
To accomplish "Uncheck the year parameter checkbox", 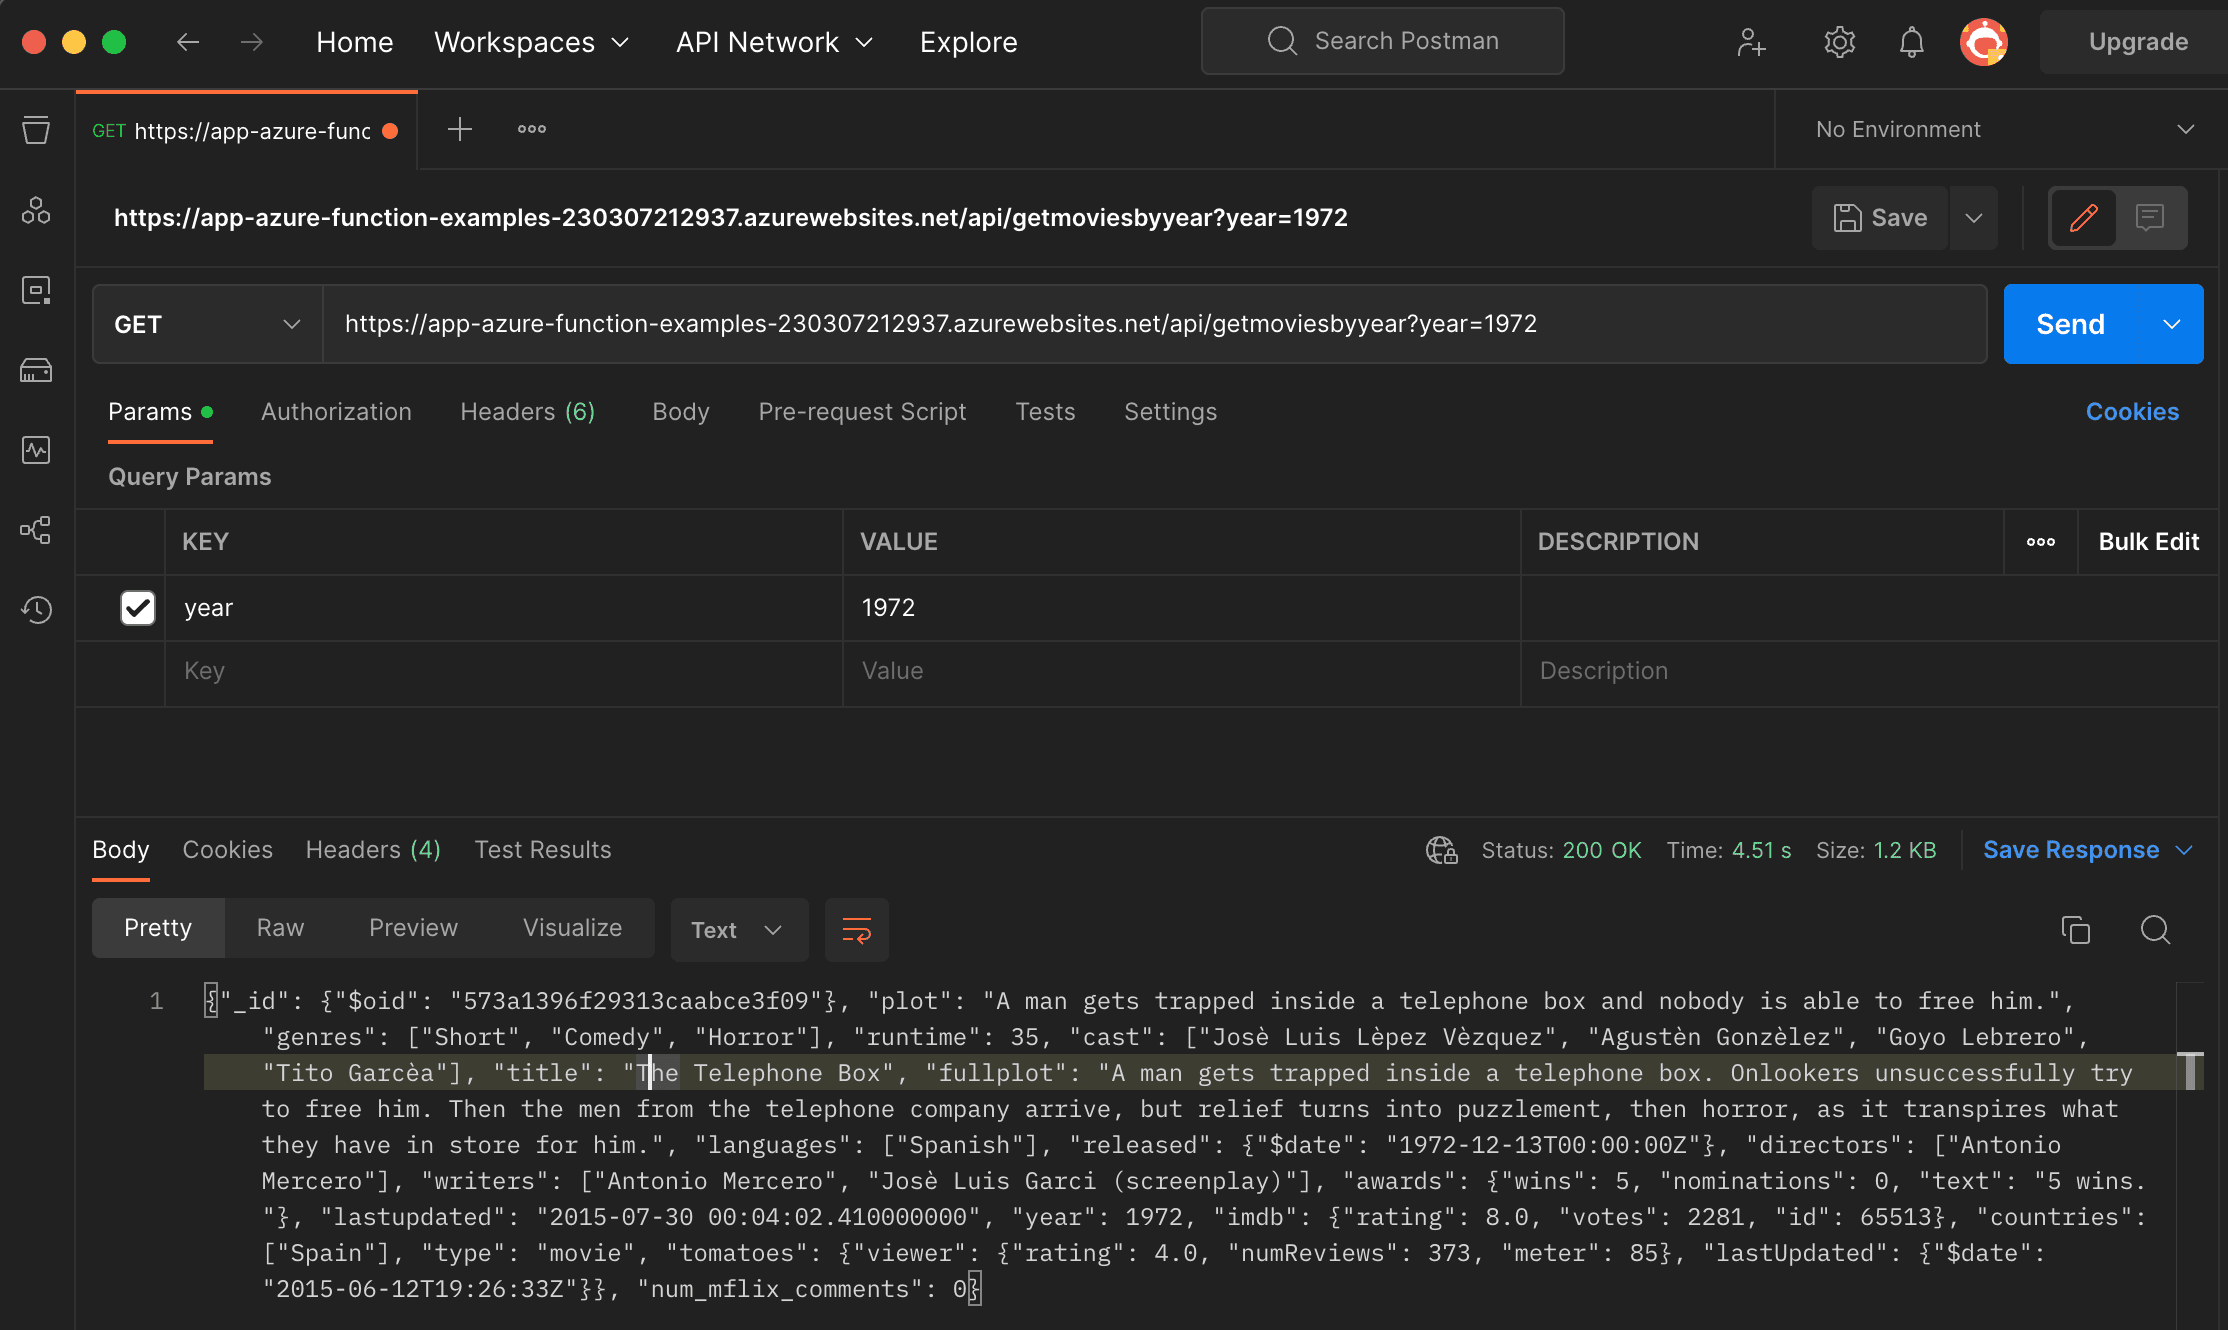I will [x=138, y=607].
